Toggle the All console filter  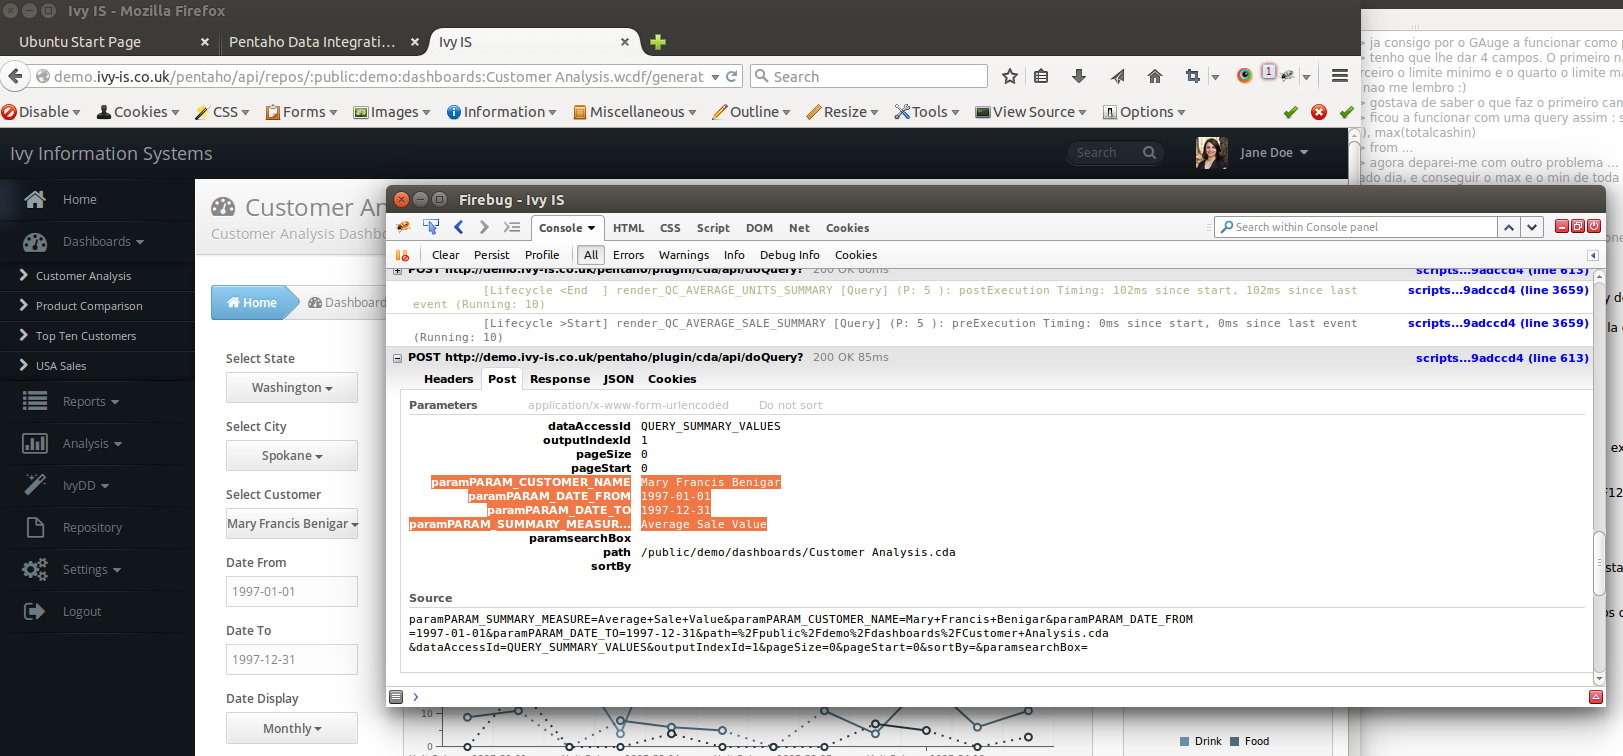[x=591, y=255]
